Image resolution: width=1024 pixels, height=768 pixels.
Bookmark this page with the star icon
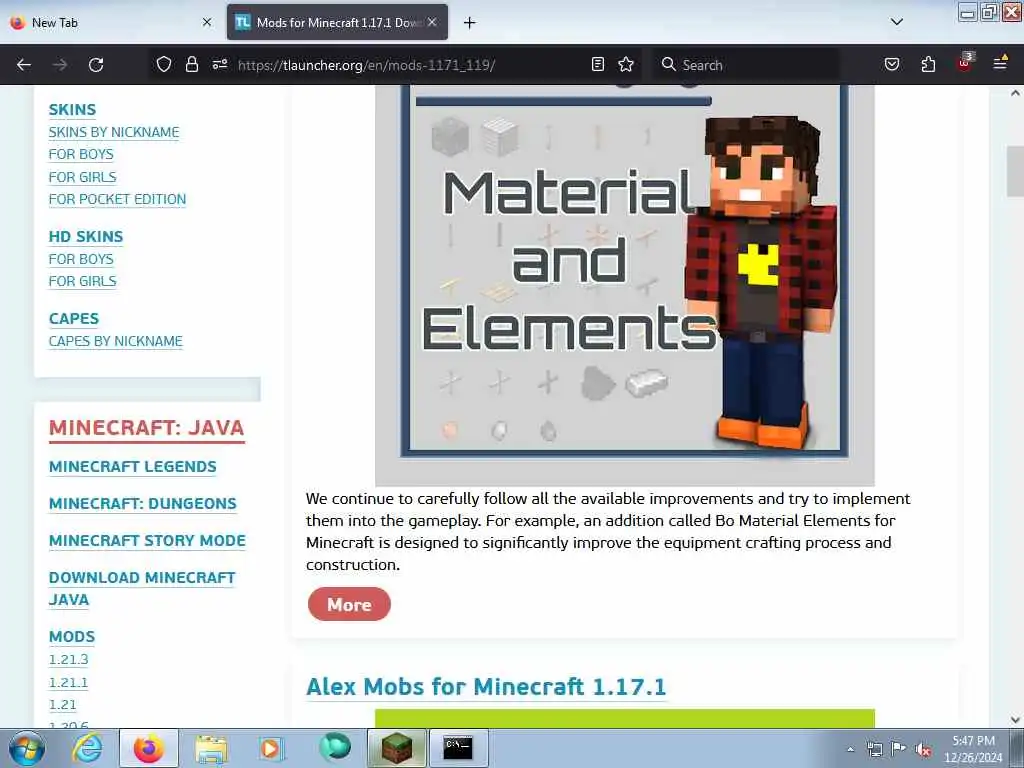(x=626, y=65)
